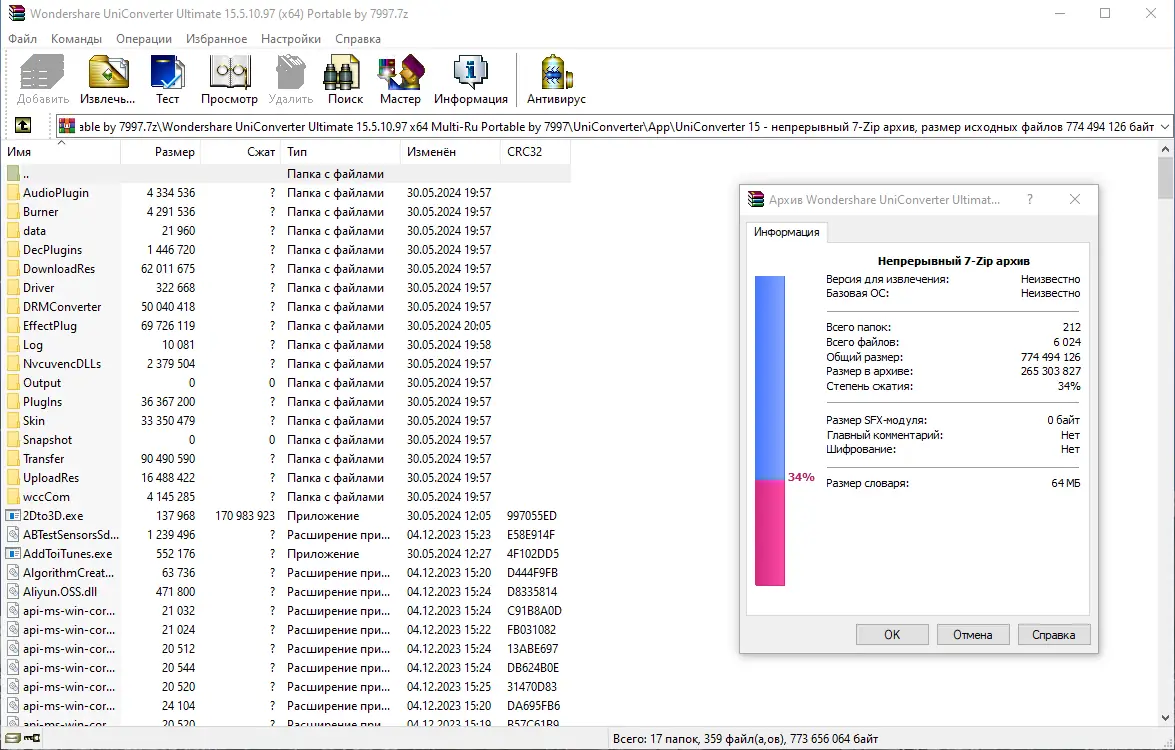Confirm the archive dialog with ОК
Image resolution: width=1175 pixels, height=750 pixels.
(x=891, y=634)
